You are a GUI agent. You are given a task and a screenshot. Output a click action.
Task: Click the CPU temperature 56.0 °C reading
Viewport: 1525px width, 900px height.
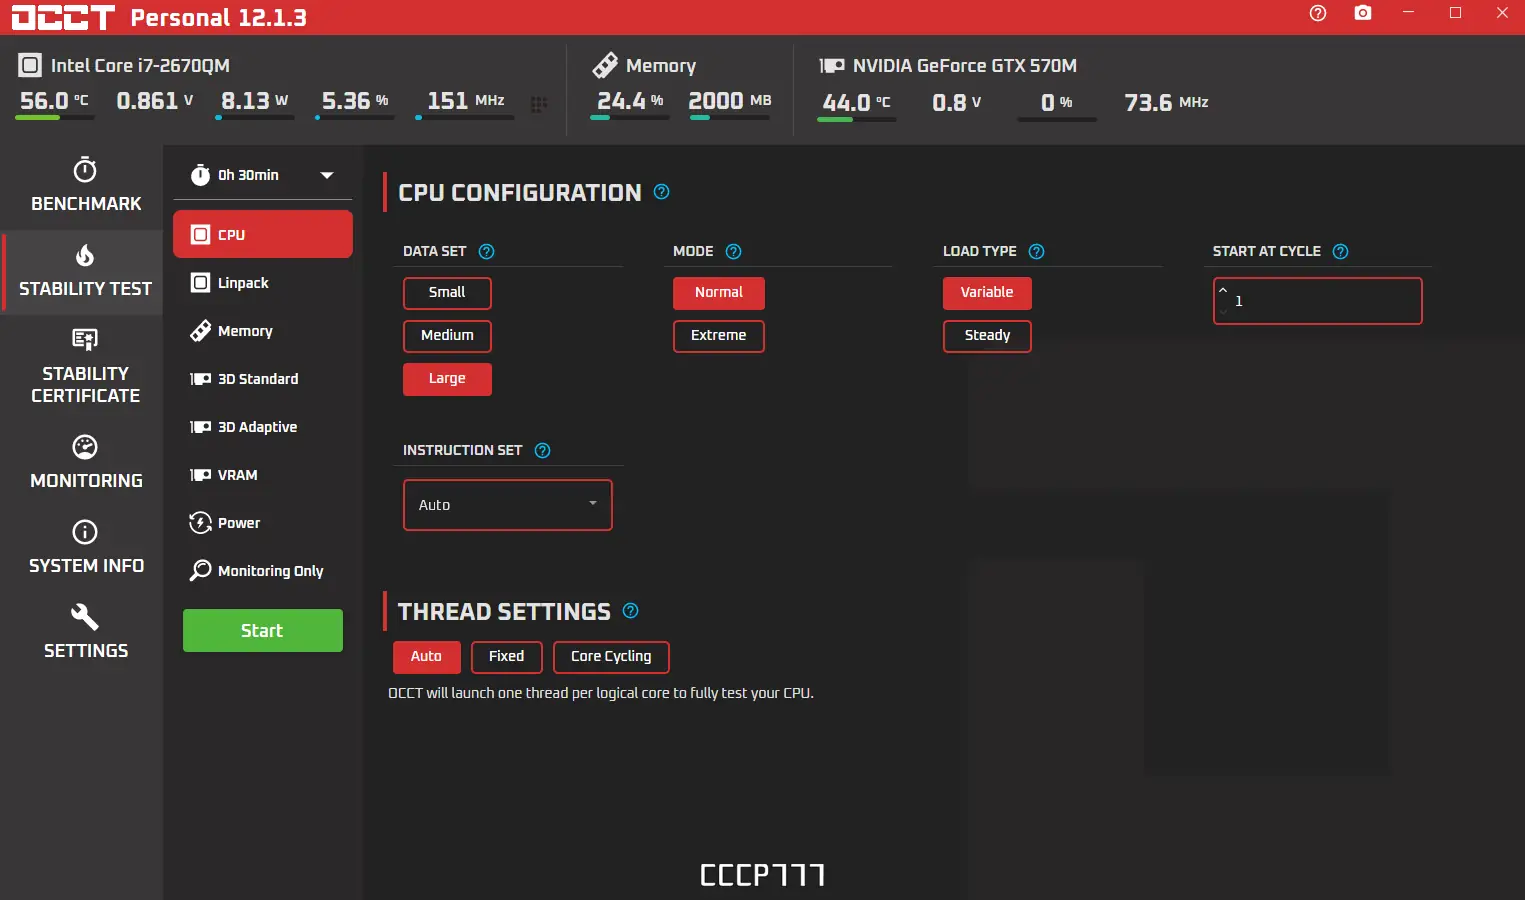[54, 101]
